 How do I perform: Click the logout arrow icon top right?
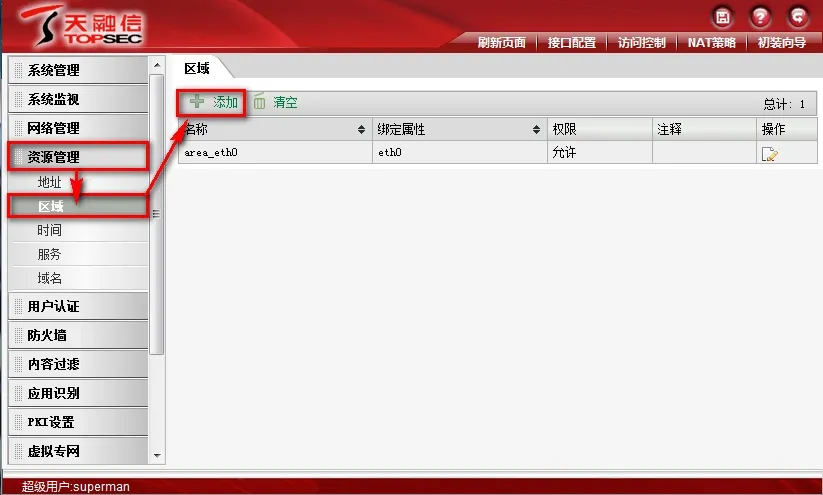(x=798, y=18)
